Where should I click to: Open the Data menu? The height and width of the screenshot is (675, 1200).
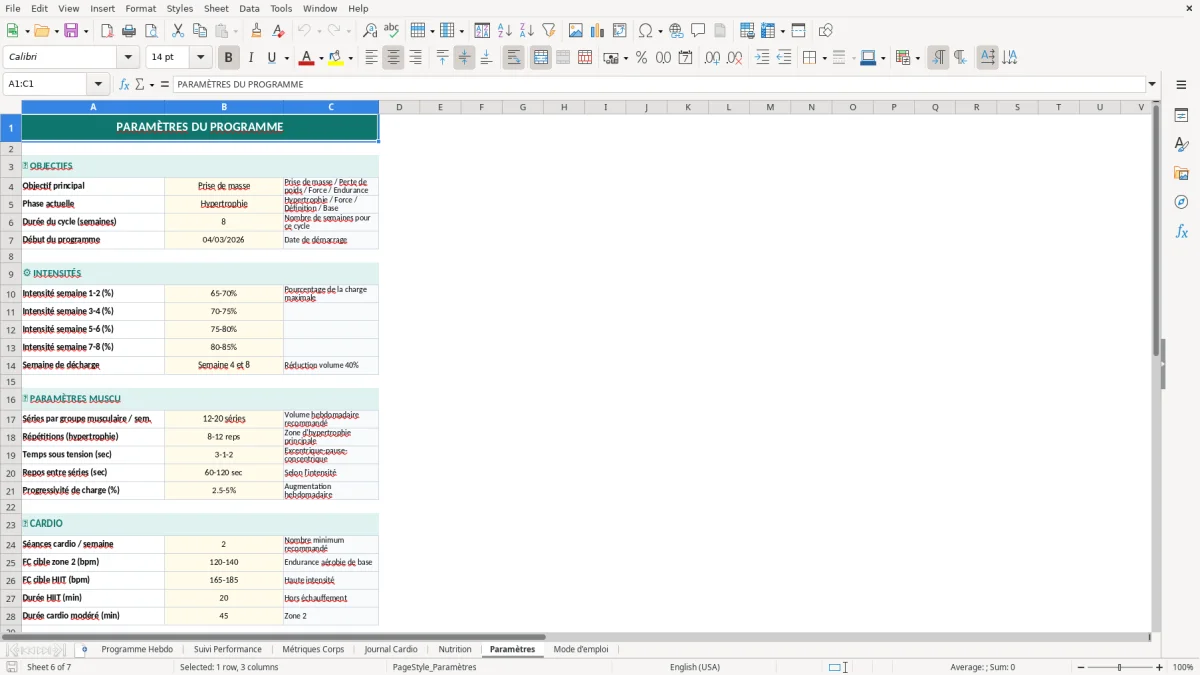(249, 8)
